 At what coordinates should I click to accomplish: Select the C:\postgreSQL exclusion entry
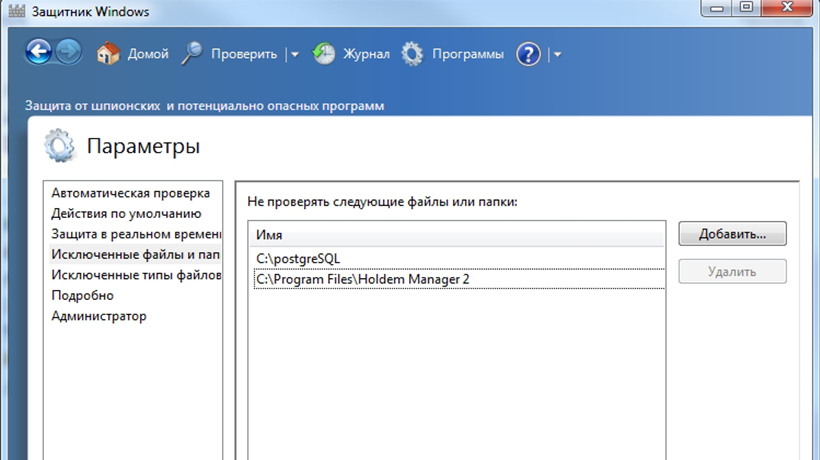(x=298, y=259)
